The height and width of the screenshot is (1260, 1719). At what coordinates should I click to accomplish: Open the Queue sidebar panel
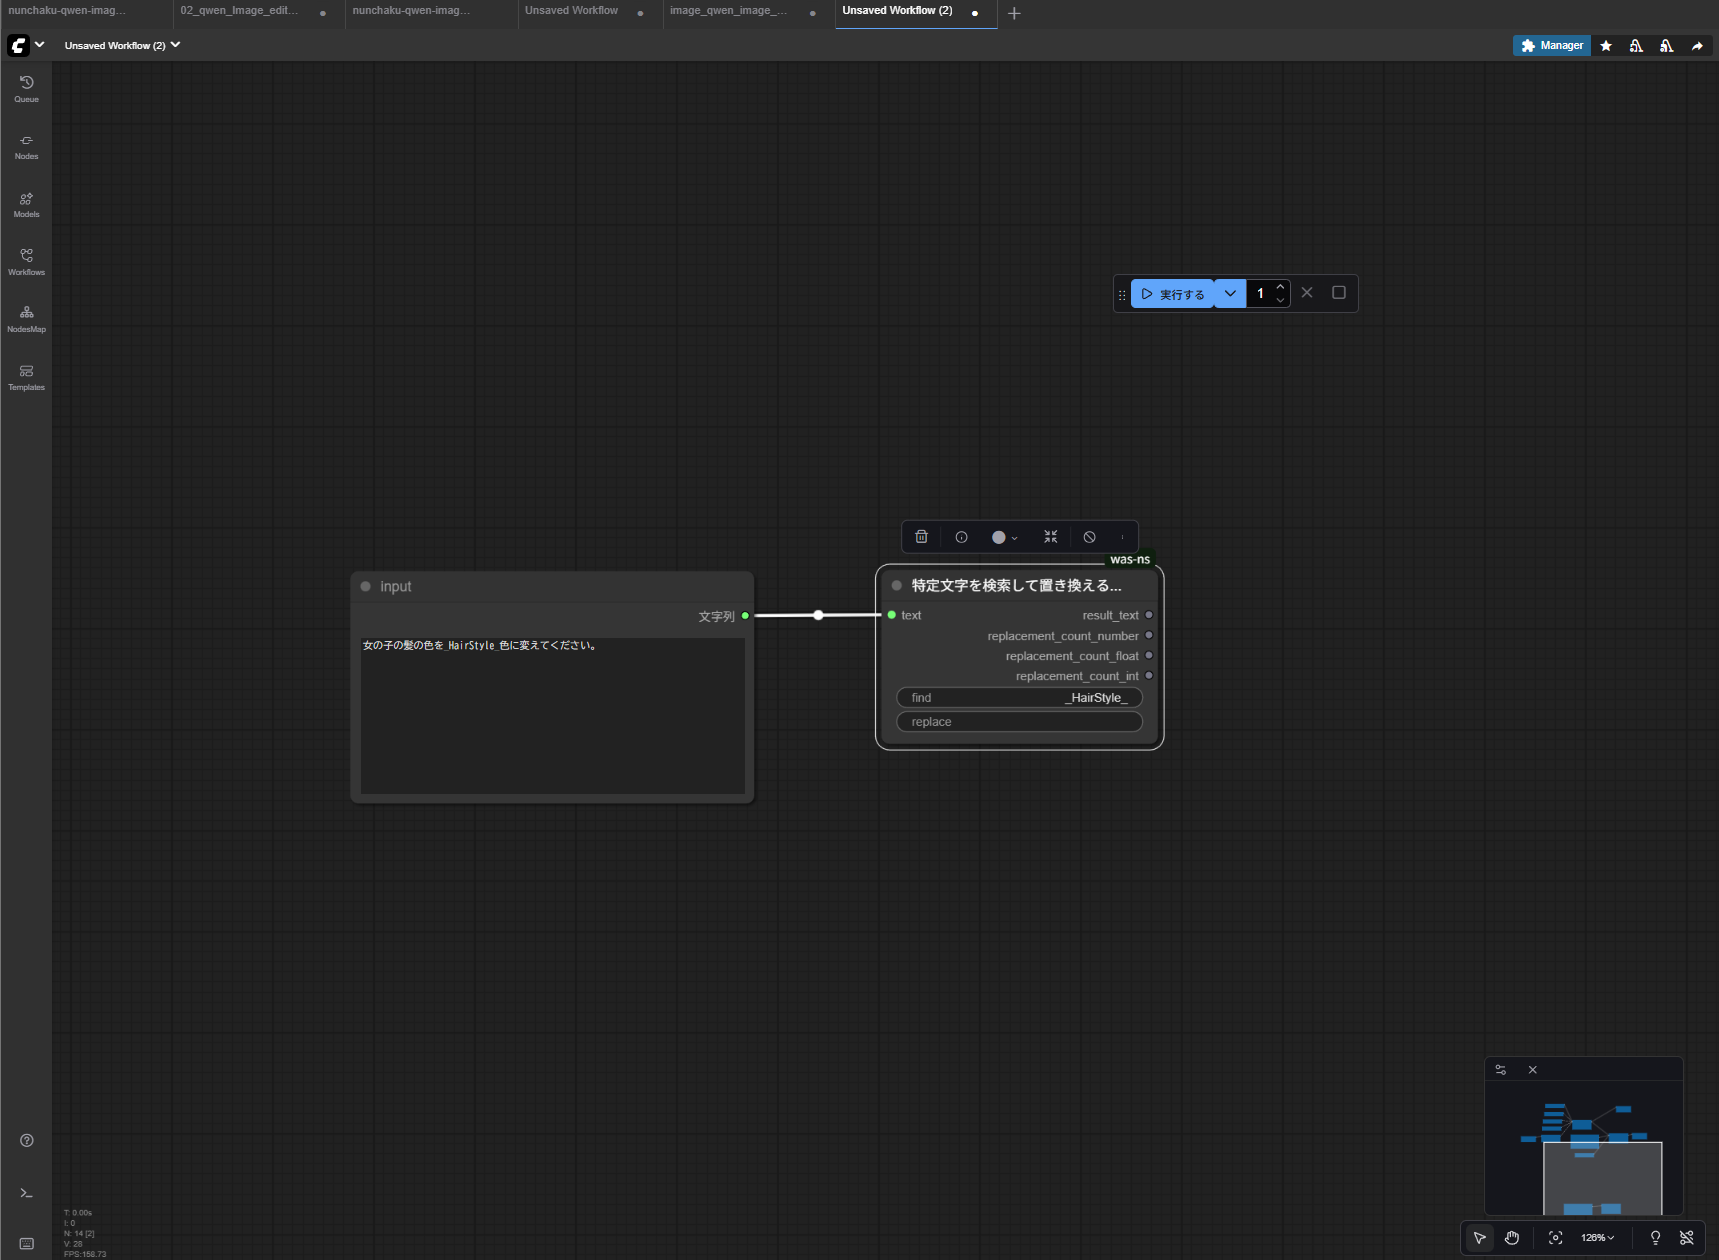point(26,89)
